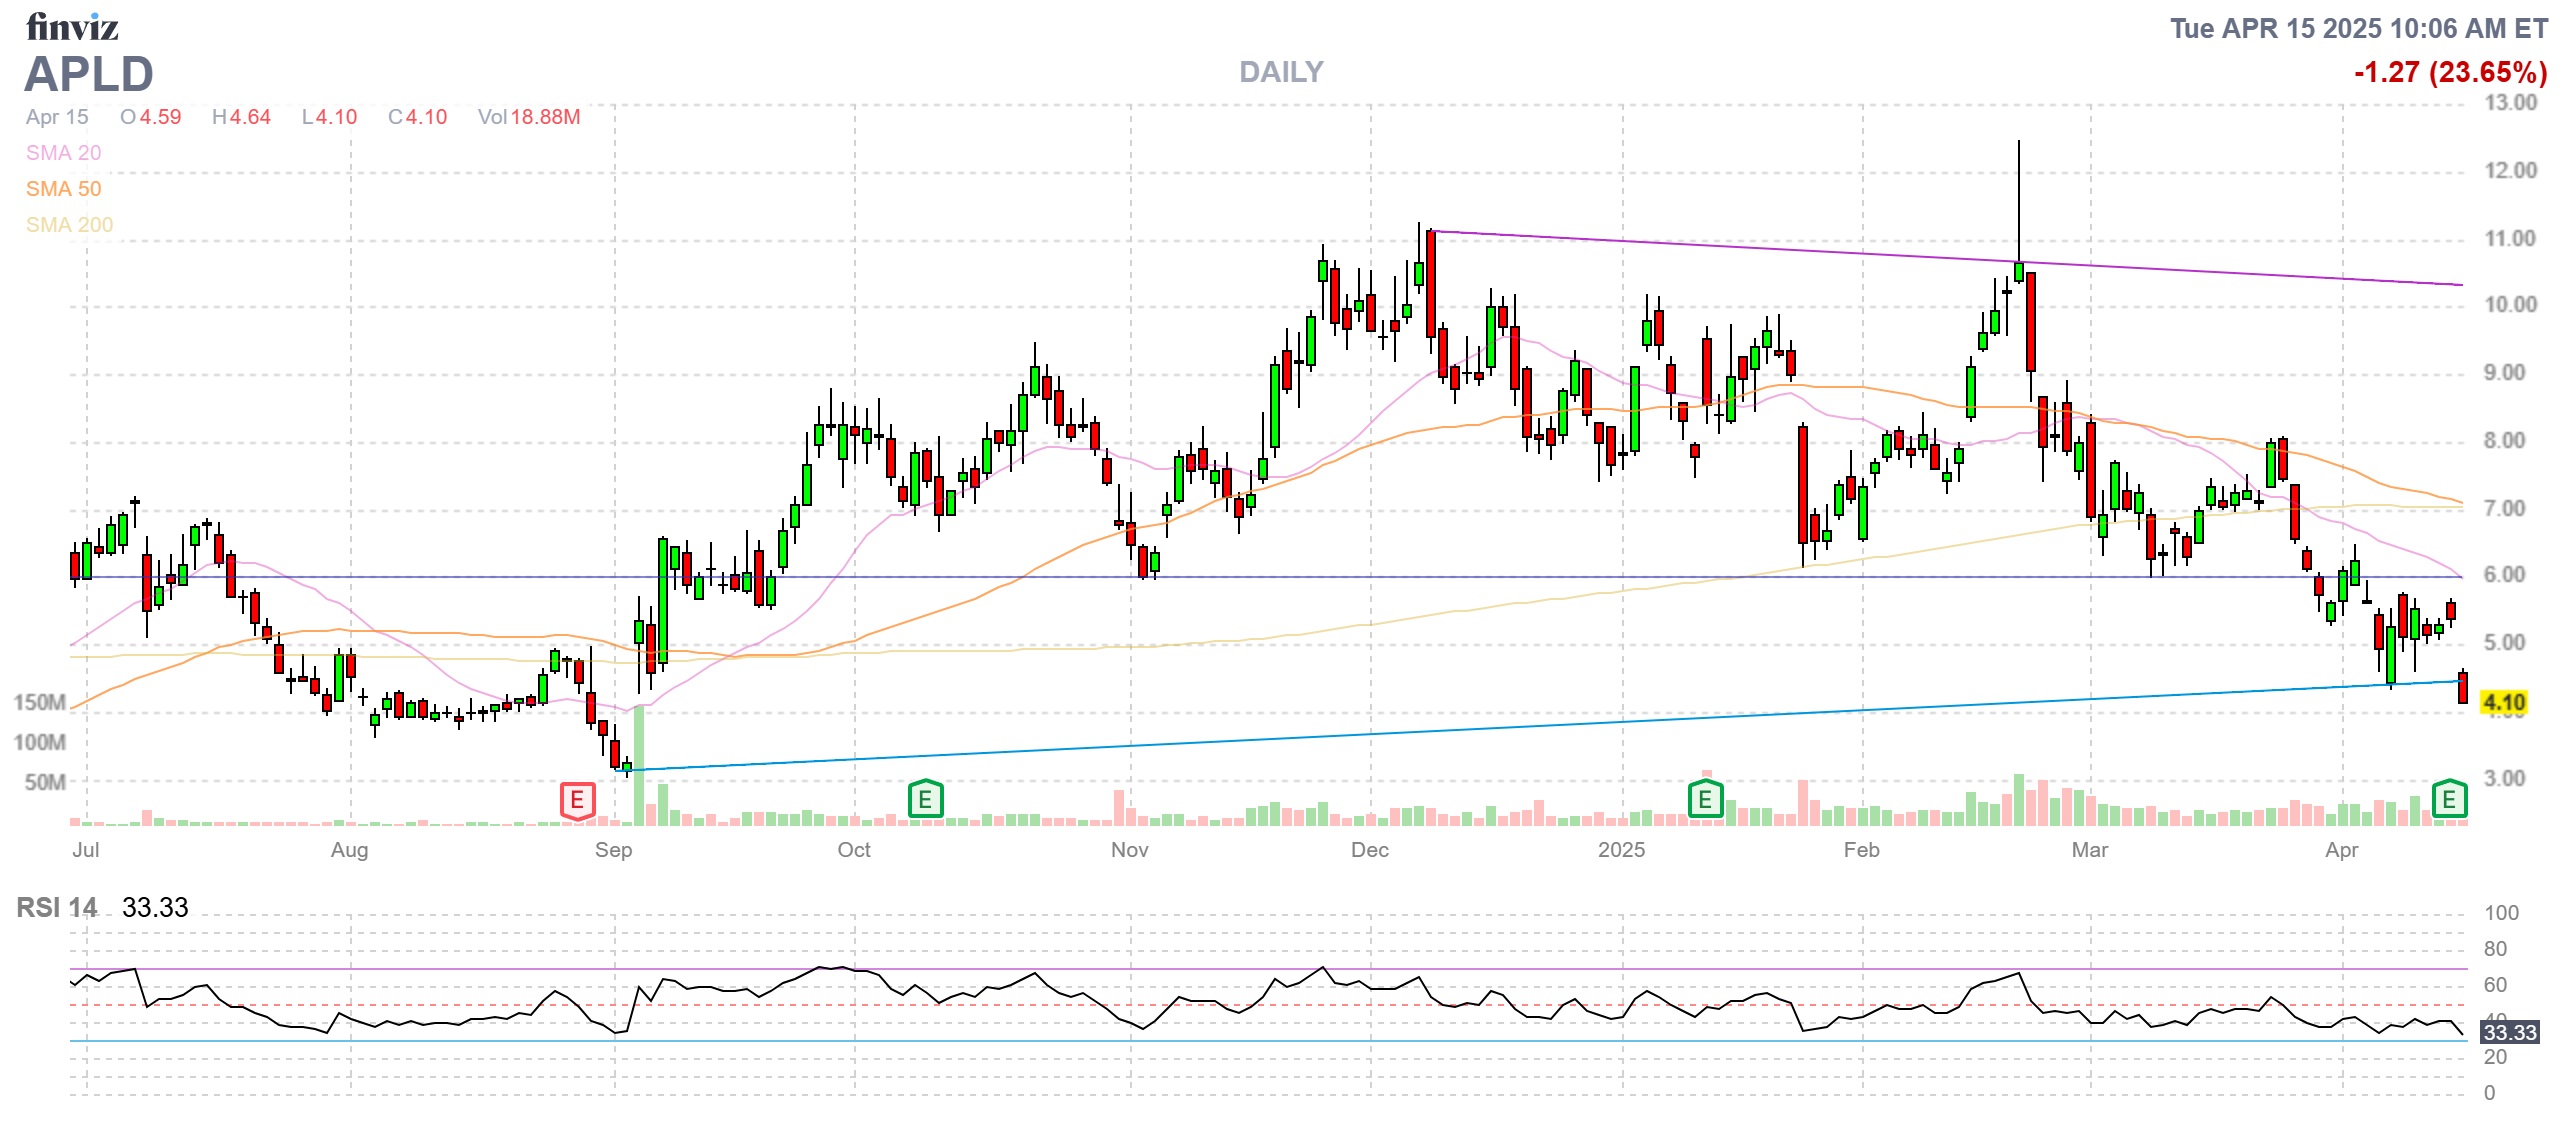Click the green earnings E marker in January 2025

[1705, 800]
